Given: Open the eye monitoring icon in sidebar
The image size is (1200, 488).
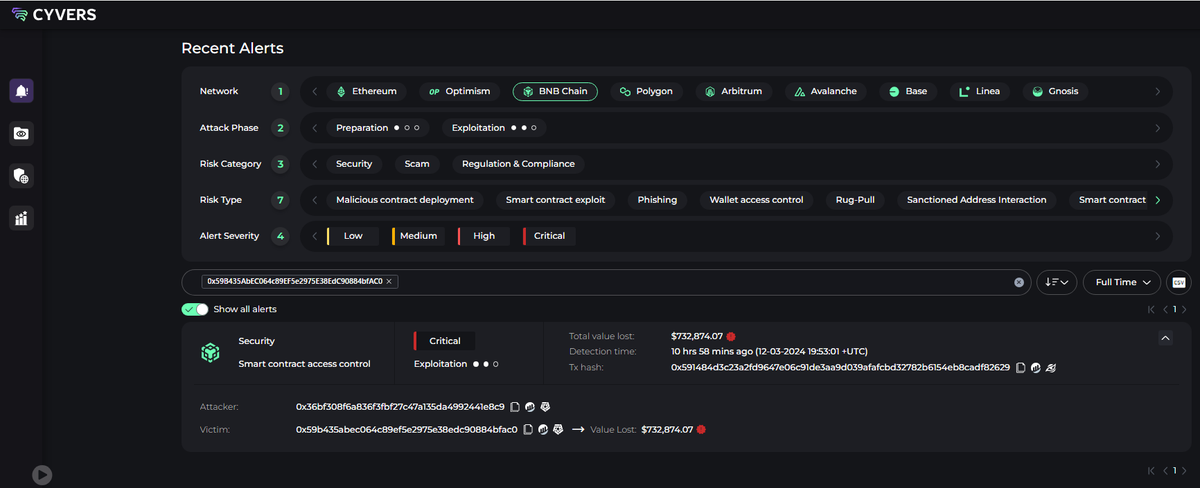Looking at the screenshot, I should tap(21, 133).
